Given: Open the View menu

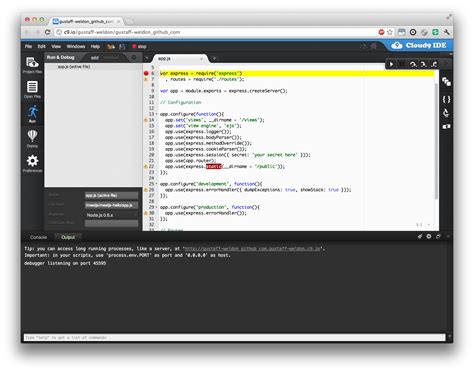Looking at the screenshot, I should point(56,46).
